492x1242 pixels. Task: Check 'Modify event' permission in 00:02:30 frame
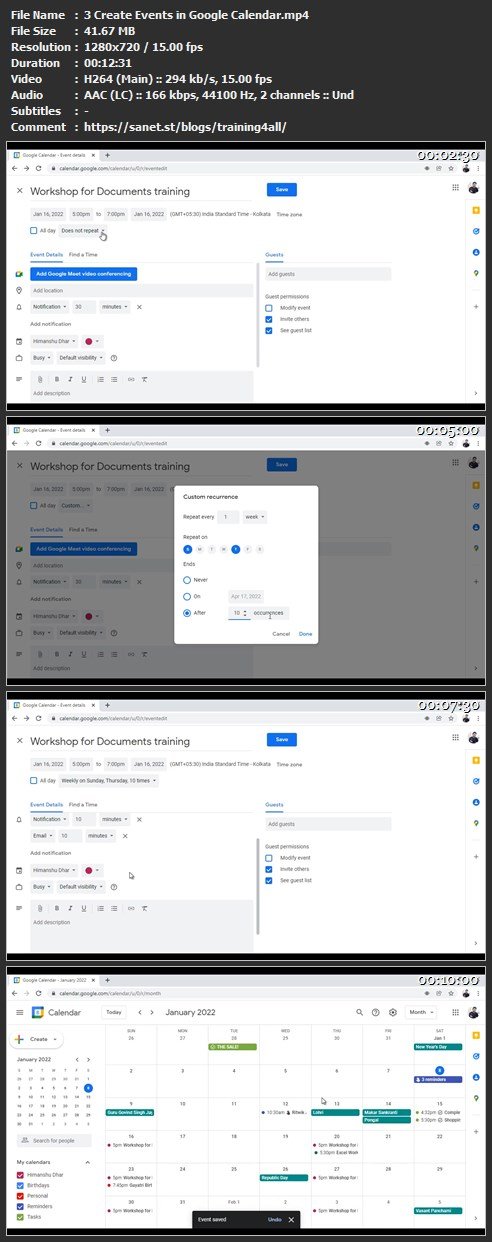tap(269, 308)
